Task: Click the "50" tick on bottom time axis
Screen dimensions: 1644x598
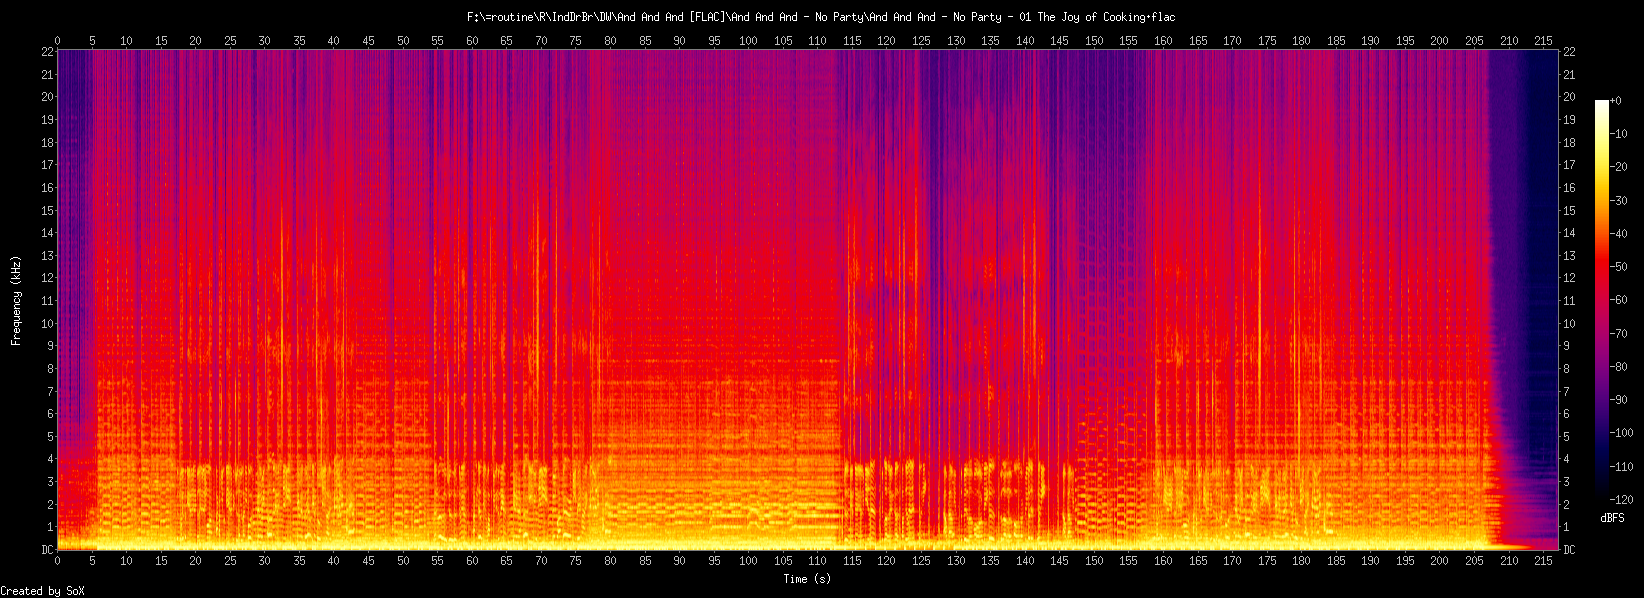Action: click(x=403, y=562)
